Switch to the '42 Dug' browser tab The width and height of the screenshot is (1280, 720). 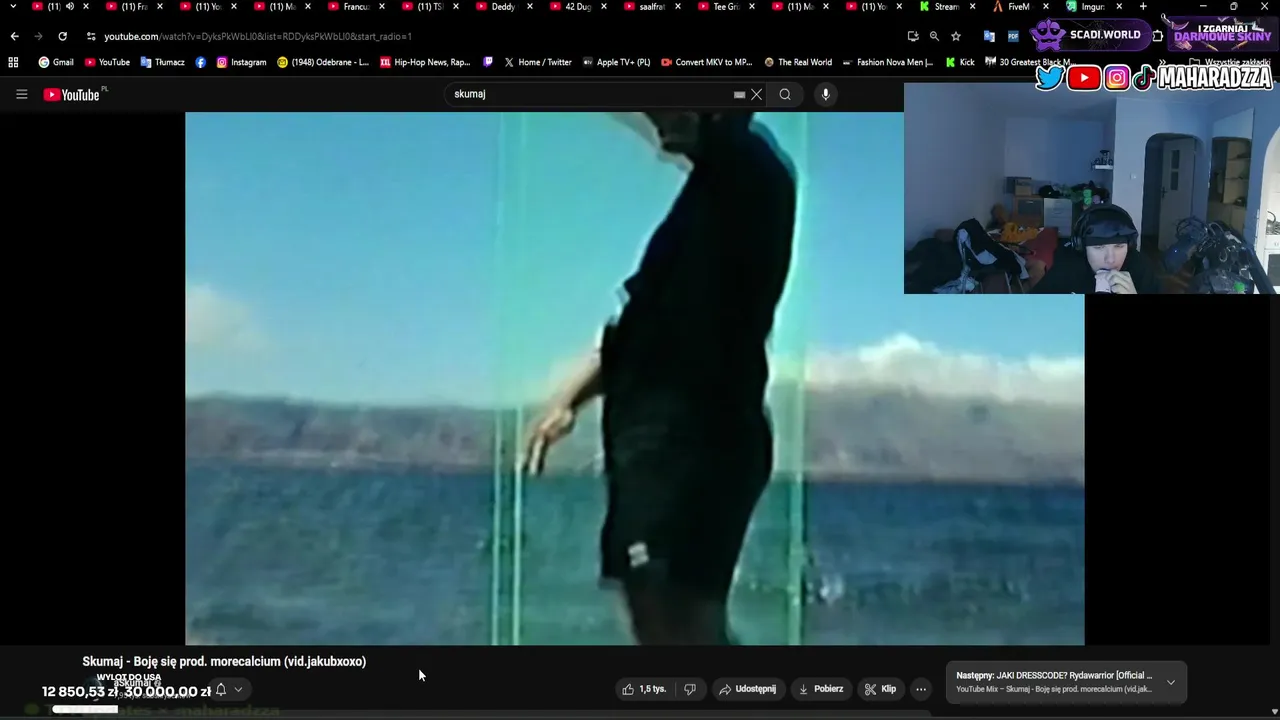[571, 7]
